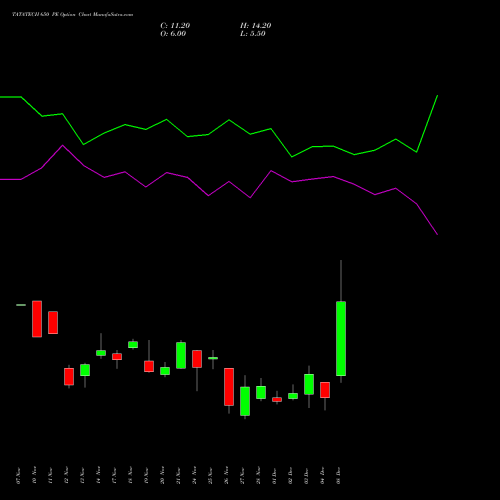Select the red candle above 12 Nov
Image resolution: width=500 pixels, height=500 pixels.
coord(69,377)
